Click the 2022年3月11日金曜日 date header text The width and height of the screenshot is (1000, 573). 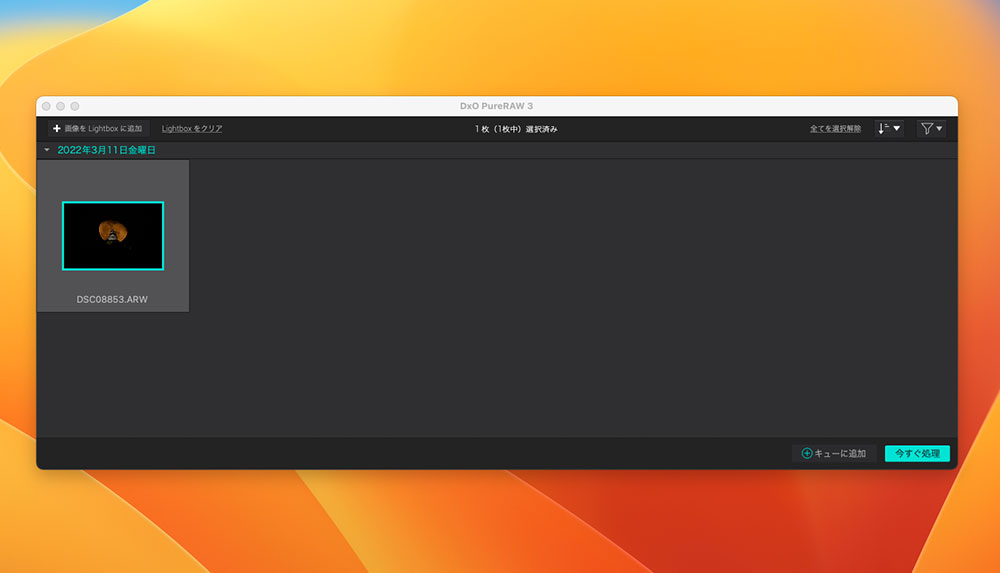pos(107,150)
